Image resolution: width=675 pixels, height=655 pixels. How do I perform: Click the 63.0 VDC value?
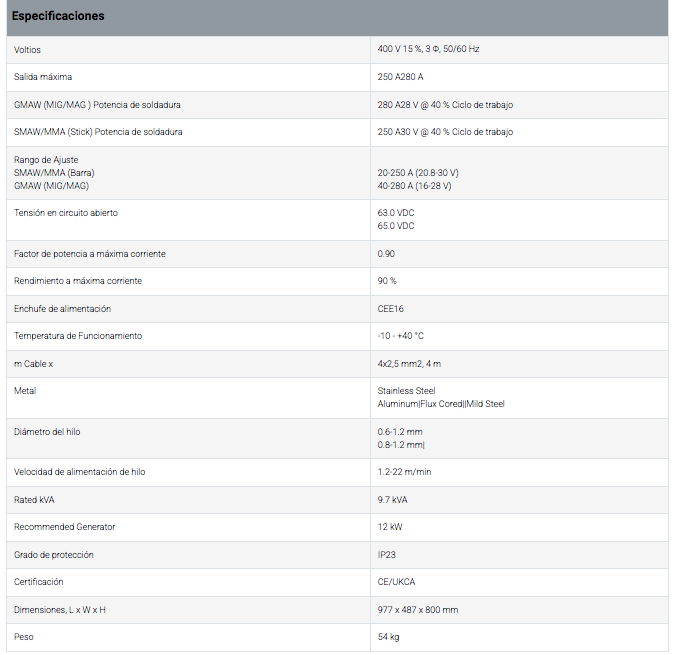point(396,213)
